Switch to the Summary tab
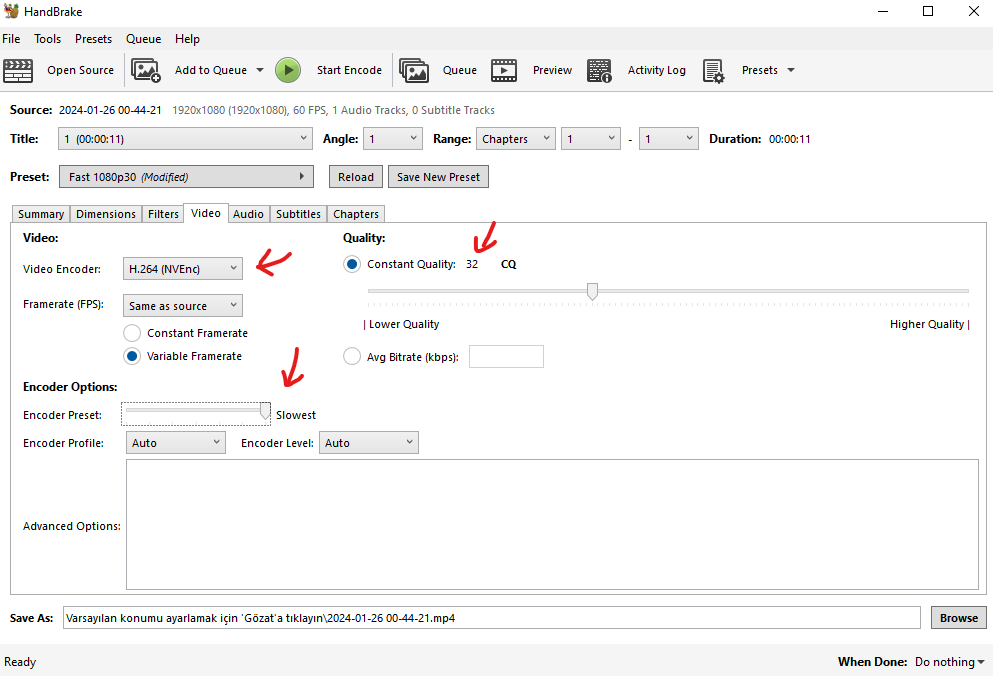The height and width of the screenshot is (676, 993). click(x=41, y=214)
